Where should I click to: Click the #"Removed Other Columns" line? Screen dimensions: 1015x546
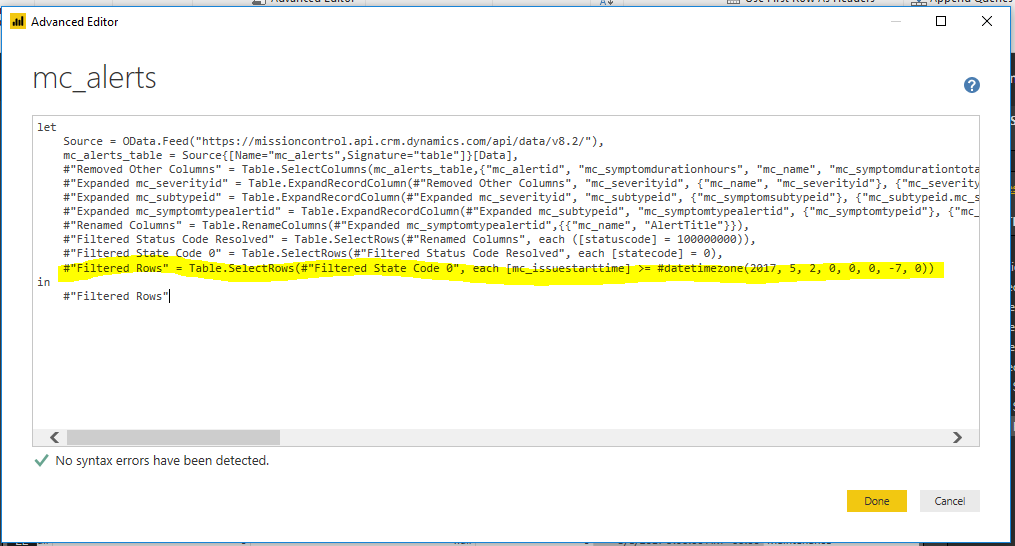click(520, 170)
